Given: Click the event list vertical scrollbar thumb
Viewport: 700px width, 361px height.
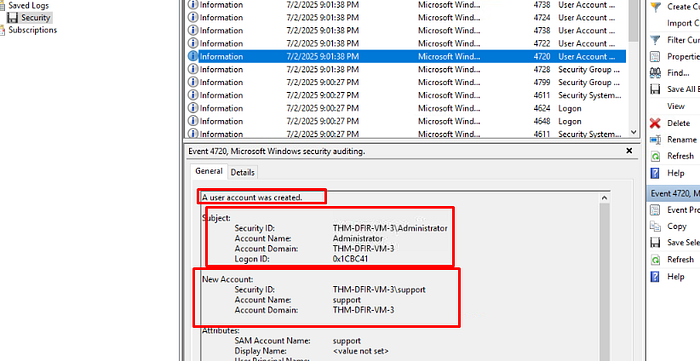Looking at the screenshot, I should click(633, 21).
